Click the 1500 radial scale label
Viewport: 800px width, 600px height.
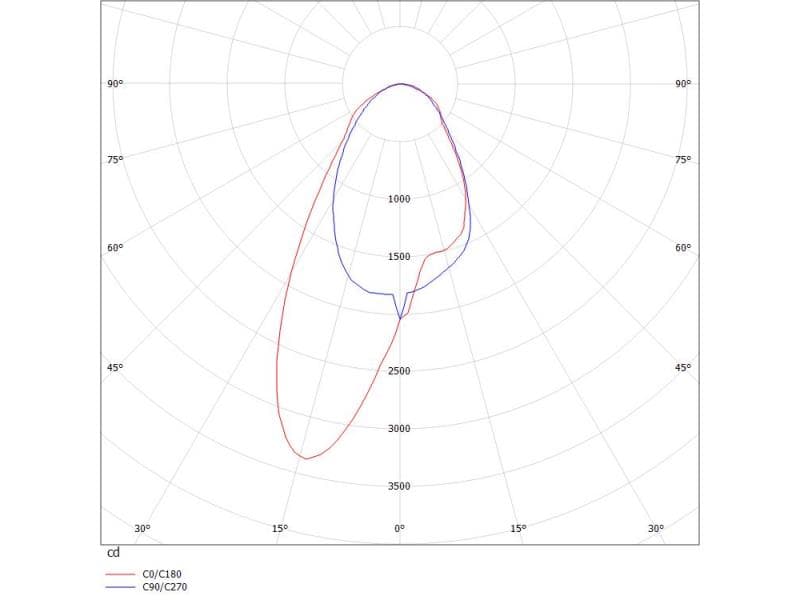pos(399,257)
